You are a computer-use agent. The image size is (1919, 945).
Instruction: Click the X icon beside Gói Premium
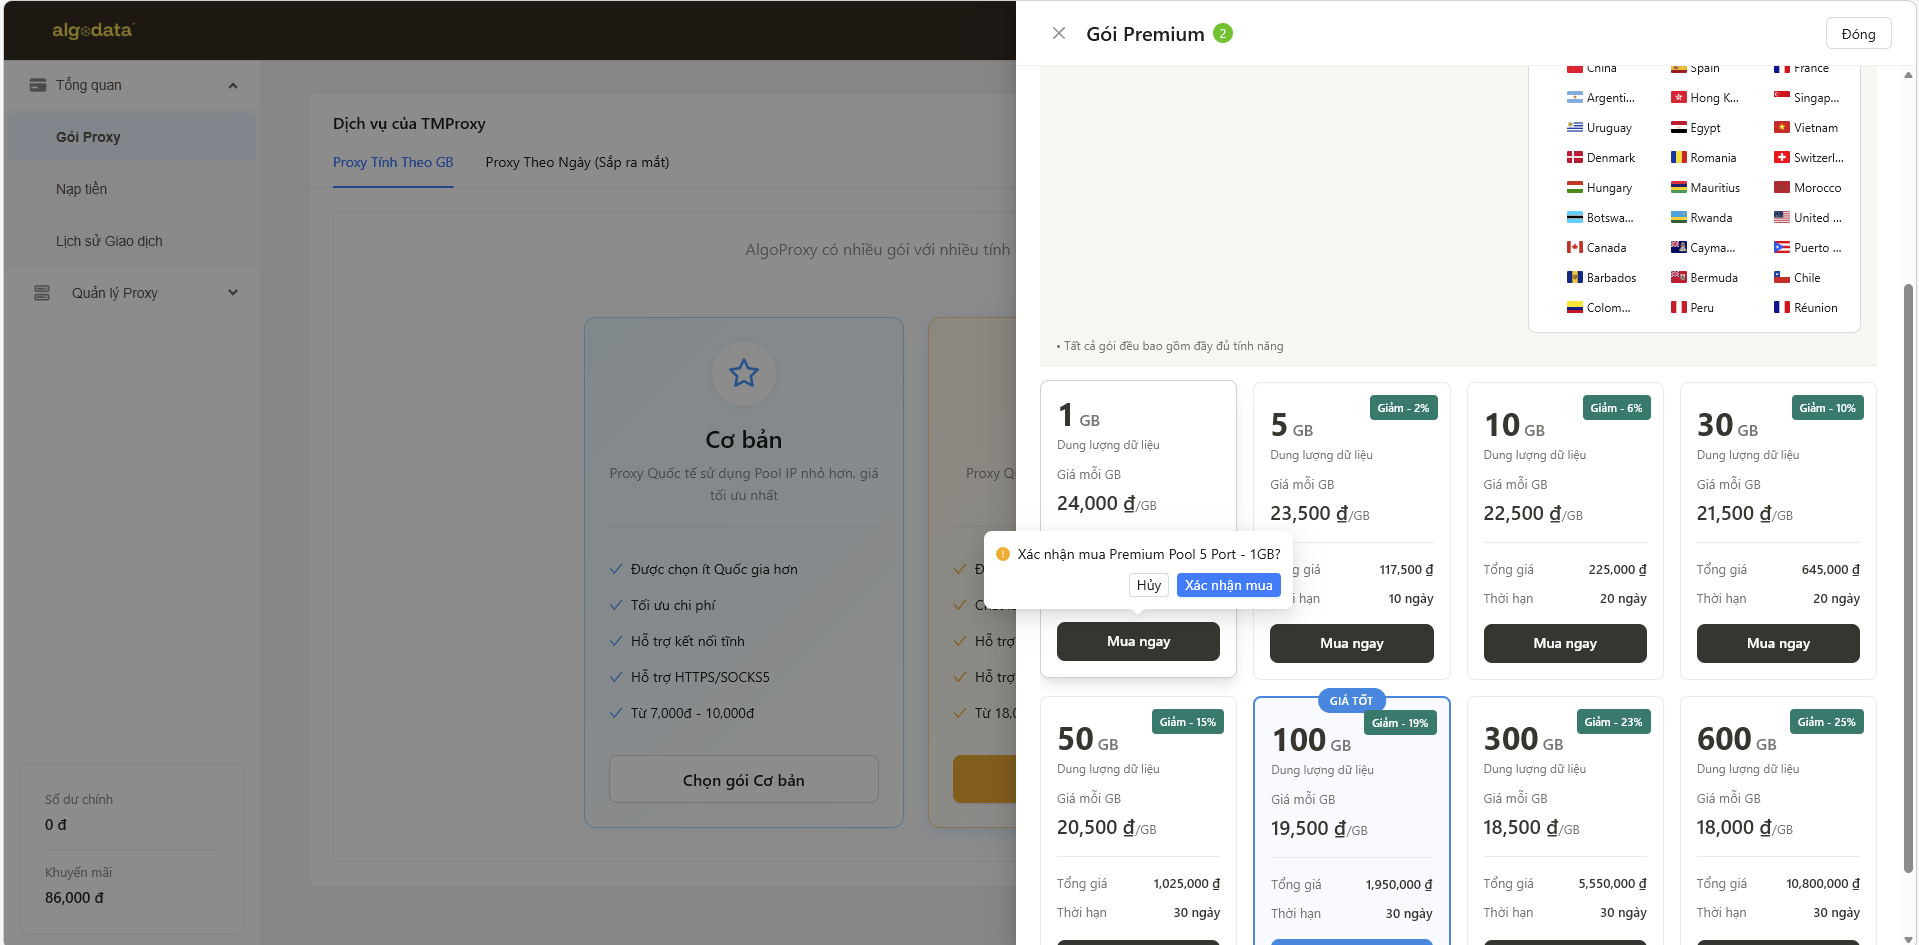(1059, 33)
